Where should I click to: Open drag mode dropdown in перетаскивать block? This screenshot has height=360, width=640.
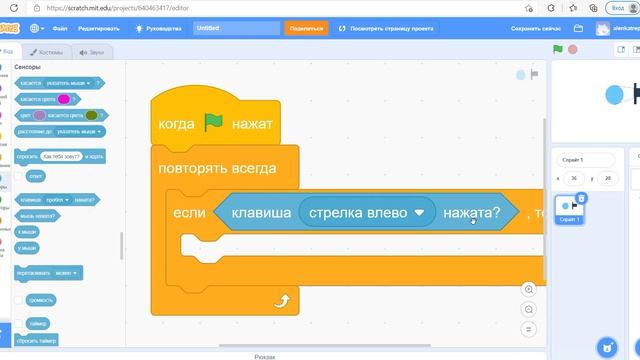pyautogui.click(x=66, y=273)
